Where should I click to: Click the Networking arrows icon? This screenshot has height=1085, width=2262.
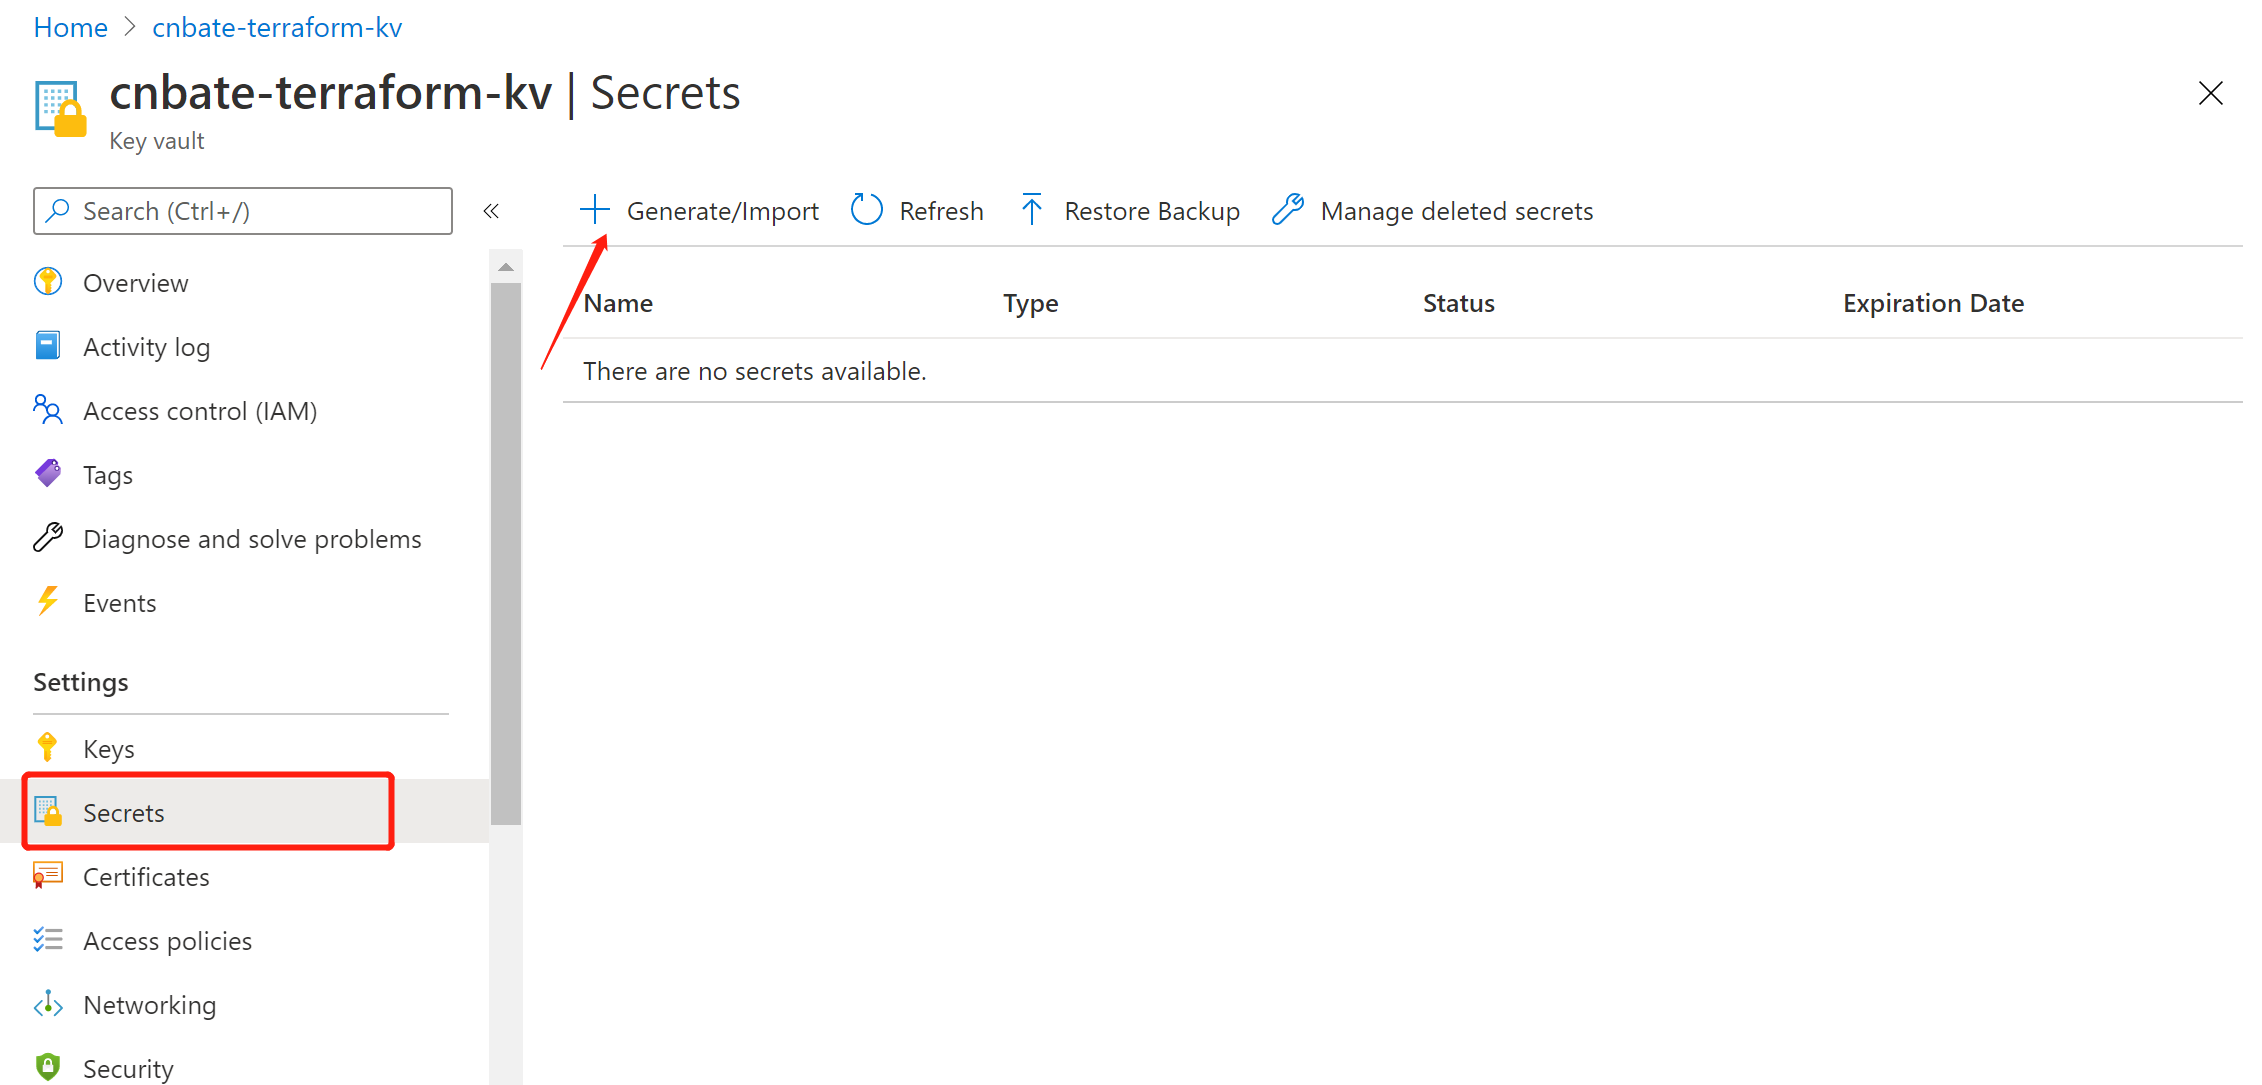pos(48,1004)
